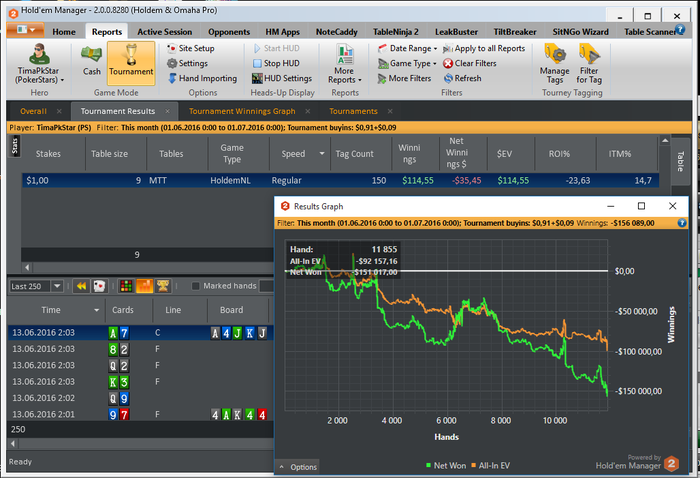Click the hands list left scroll arrow

tap(12, 444)
